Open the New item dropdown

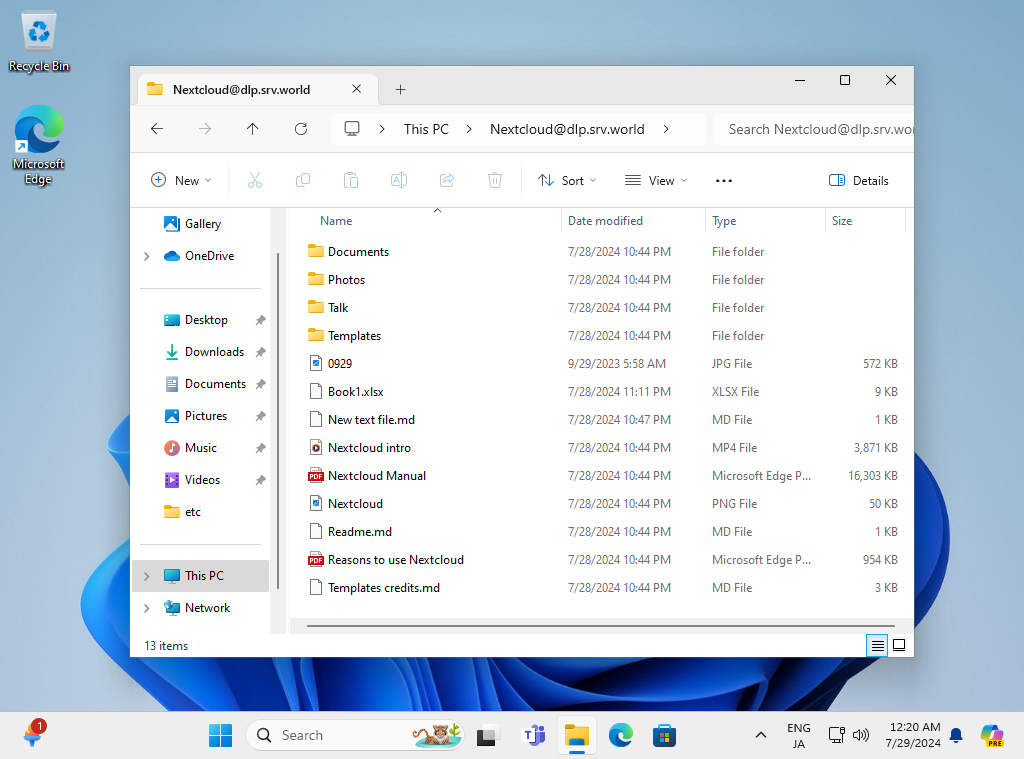click(182, 180)
